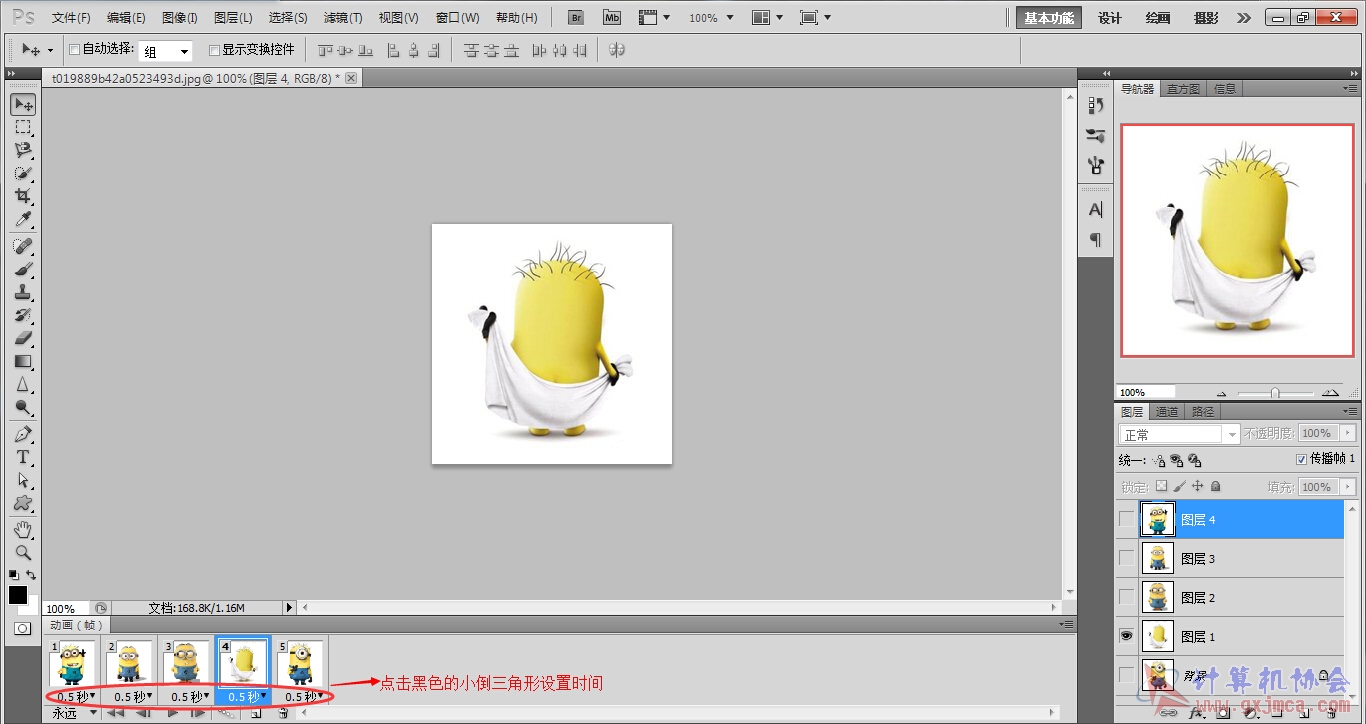
Task: Show 图层 4 with visibility box
Action: click(x=1127, y=520)
